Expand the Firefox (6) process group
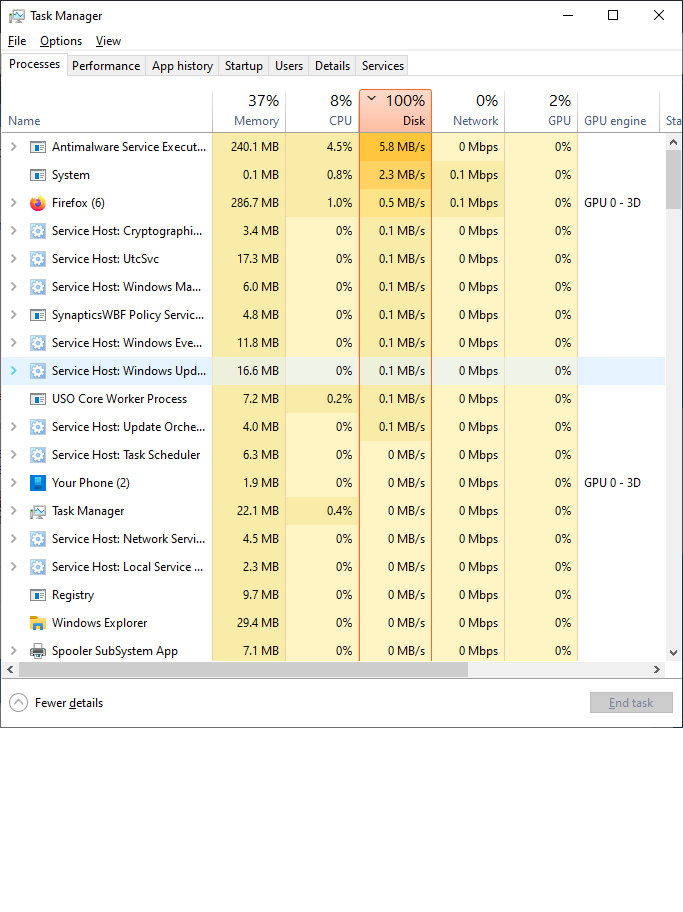Image resolution: width=683 pixels, height=912 pixels. click(x=14, y=203)
